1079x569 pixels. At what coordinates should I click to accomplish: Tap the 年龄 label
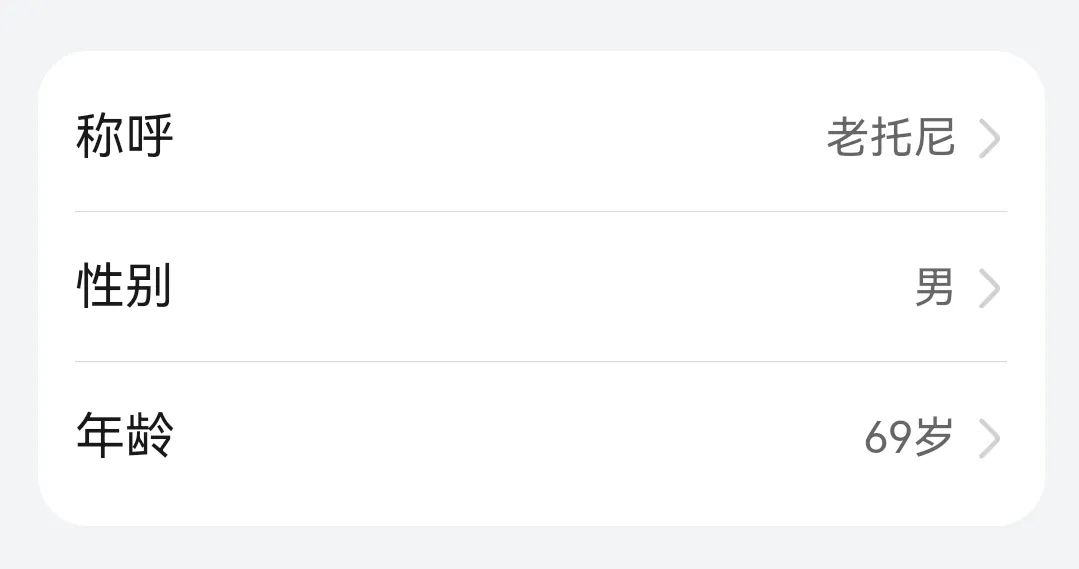pos(125,437)
